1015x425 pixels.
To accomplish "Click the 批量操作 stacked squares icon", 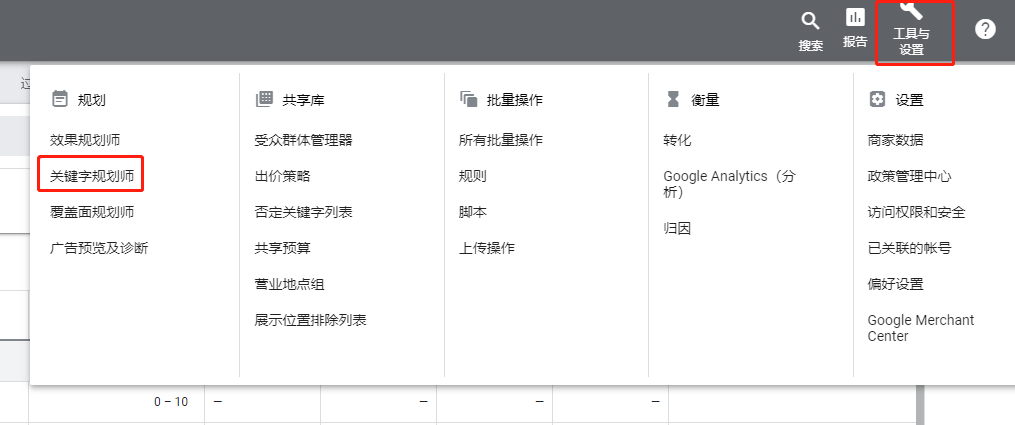I will [468, 99].
